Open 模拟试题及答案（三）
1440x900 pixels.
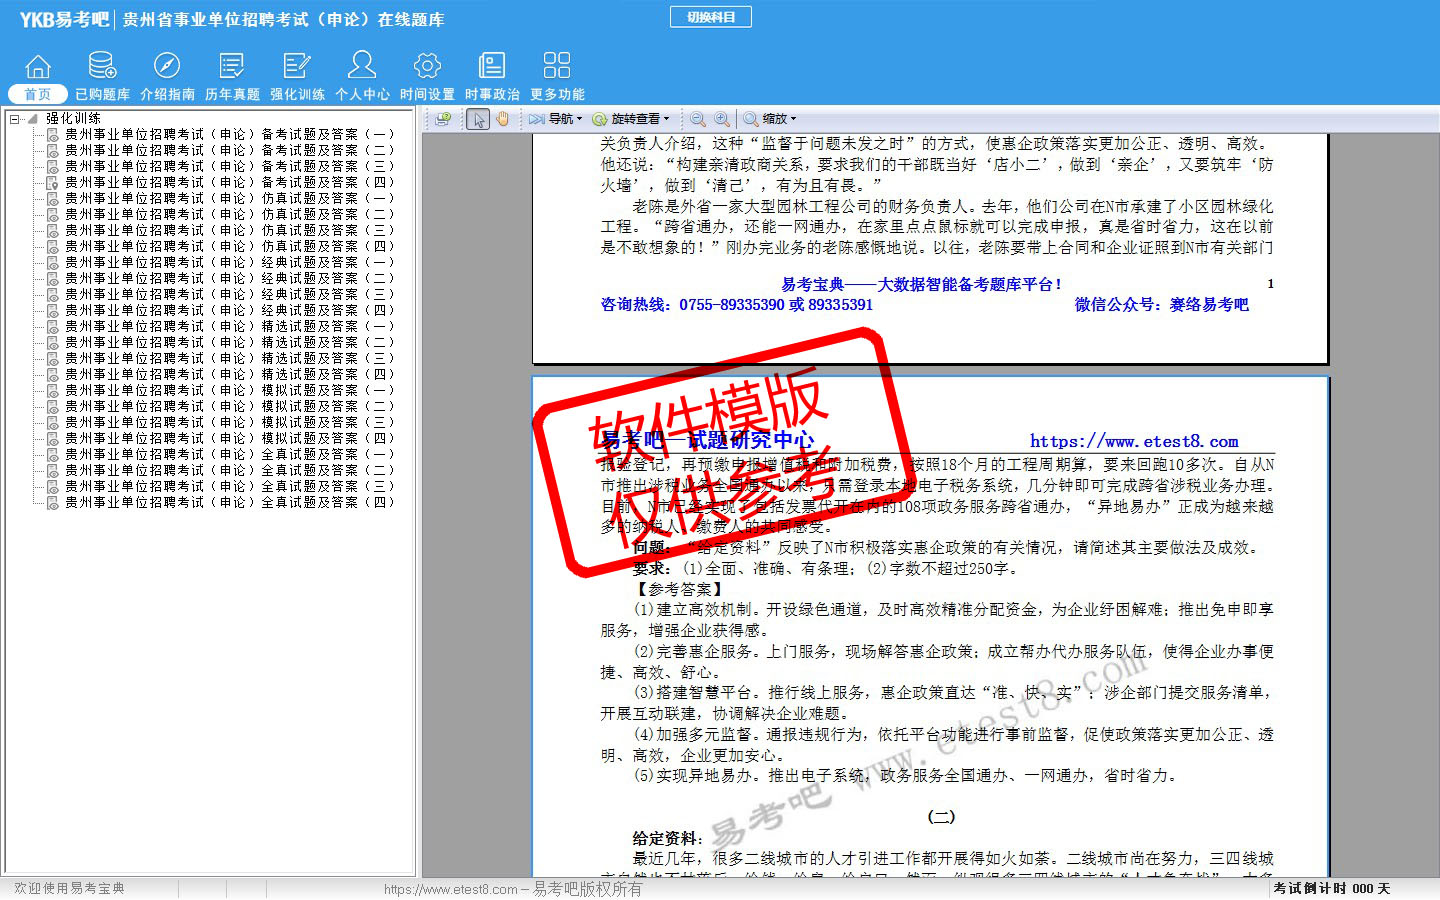tap(230, 422)
